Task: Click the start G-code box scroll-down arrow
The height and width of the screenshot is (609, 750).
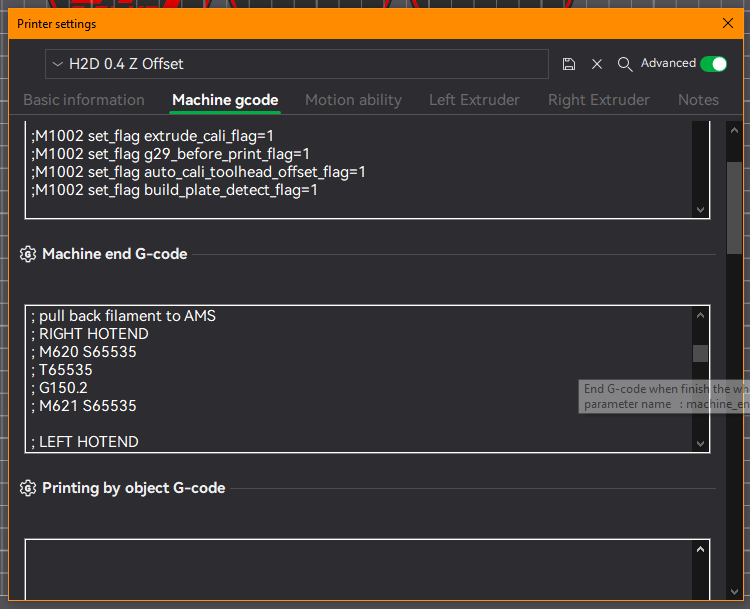Action: pos(700,210)
